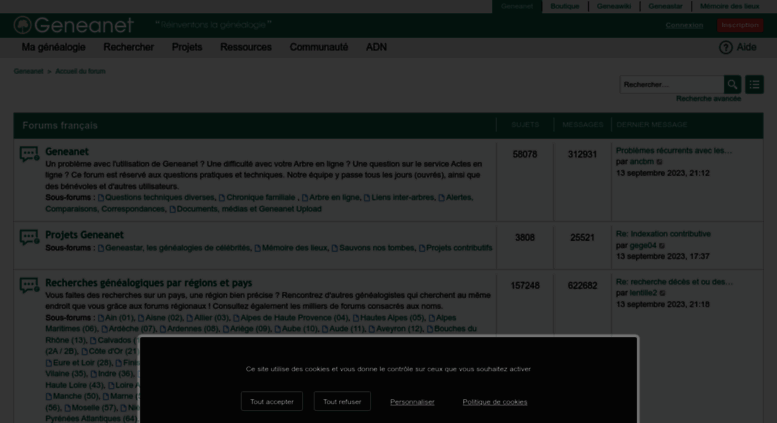Open ADN menu
777x423 pixels.
coord(376,47)
